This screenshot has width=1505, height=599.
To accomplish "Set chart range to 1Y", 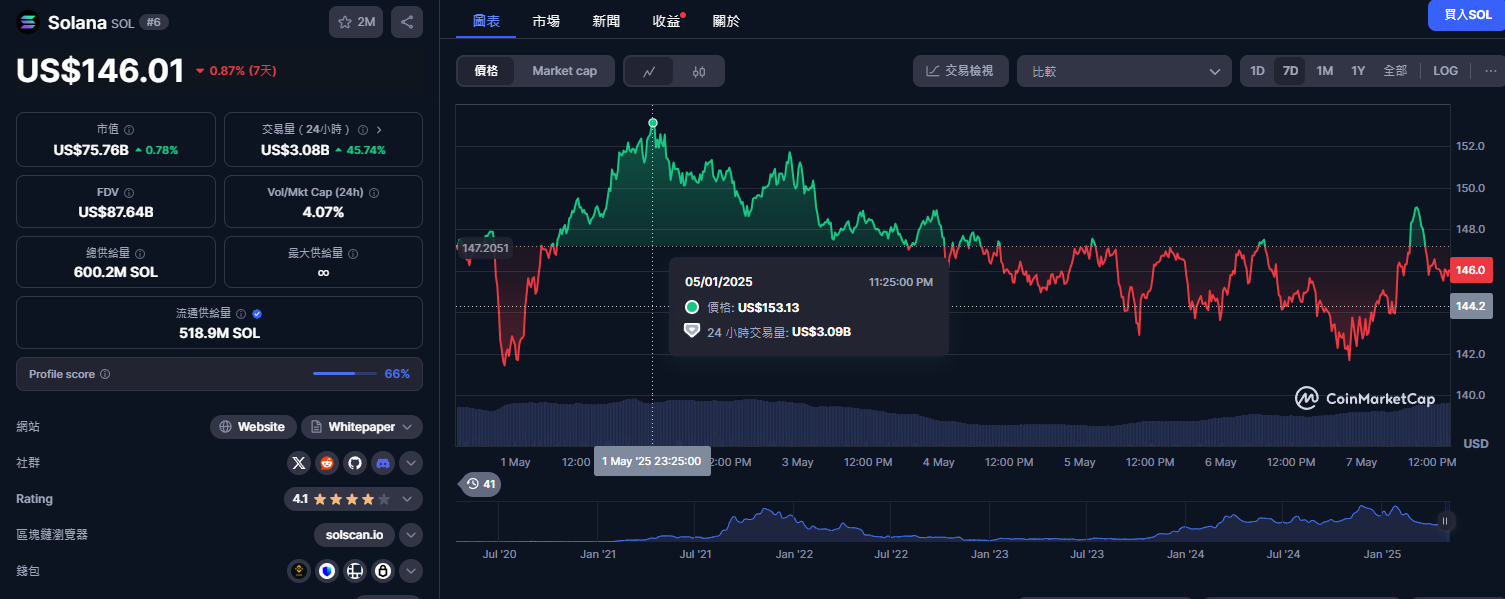I will pos(1358,71).
